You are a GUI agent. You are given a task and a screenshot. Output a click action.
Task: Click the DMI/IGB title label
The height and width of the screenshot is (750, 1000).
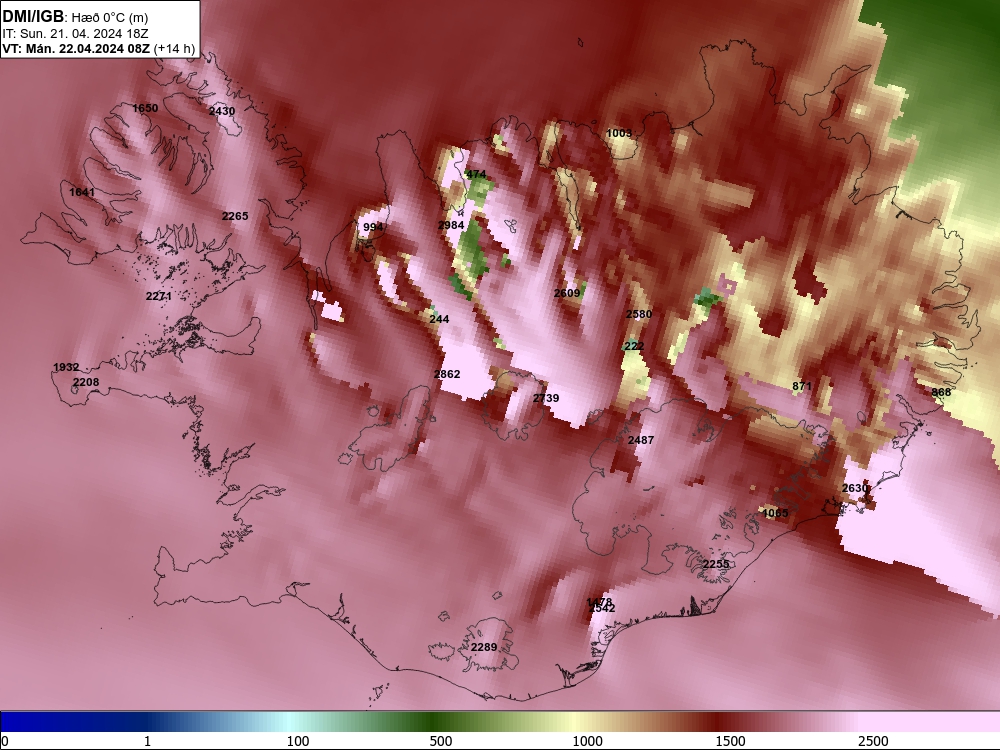(33, 17)
